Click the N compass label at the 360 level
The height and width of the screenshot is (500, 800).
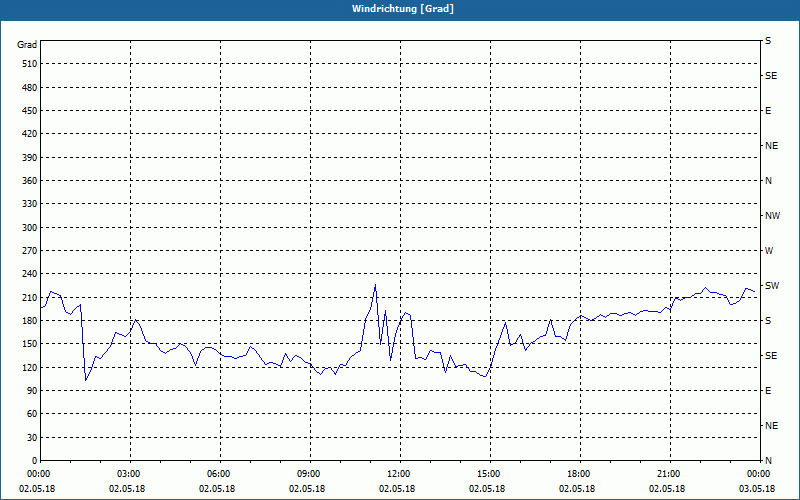tap(768, 181)
